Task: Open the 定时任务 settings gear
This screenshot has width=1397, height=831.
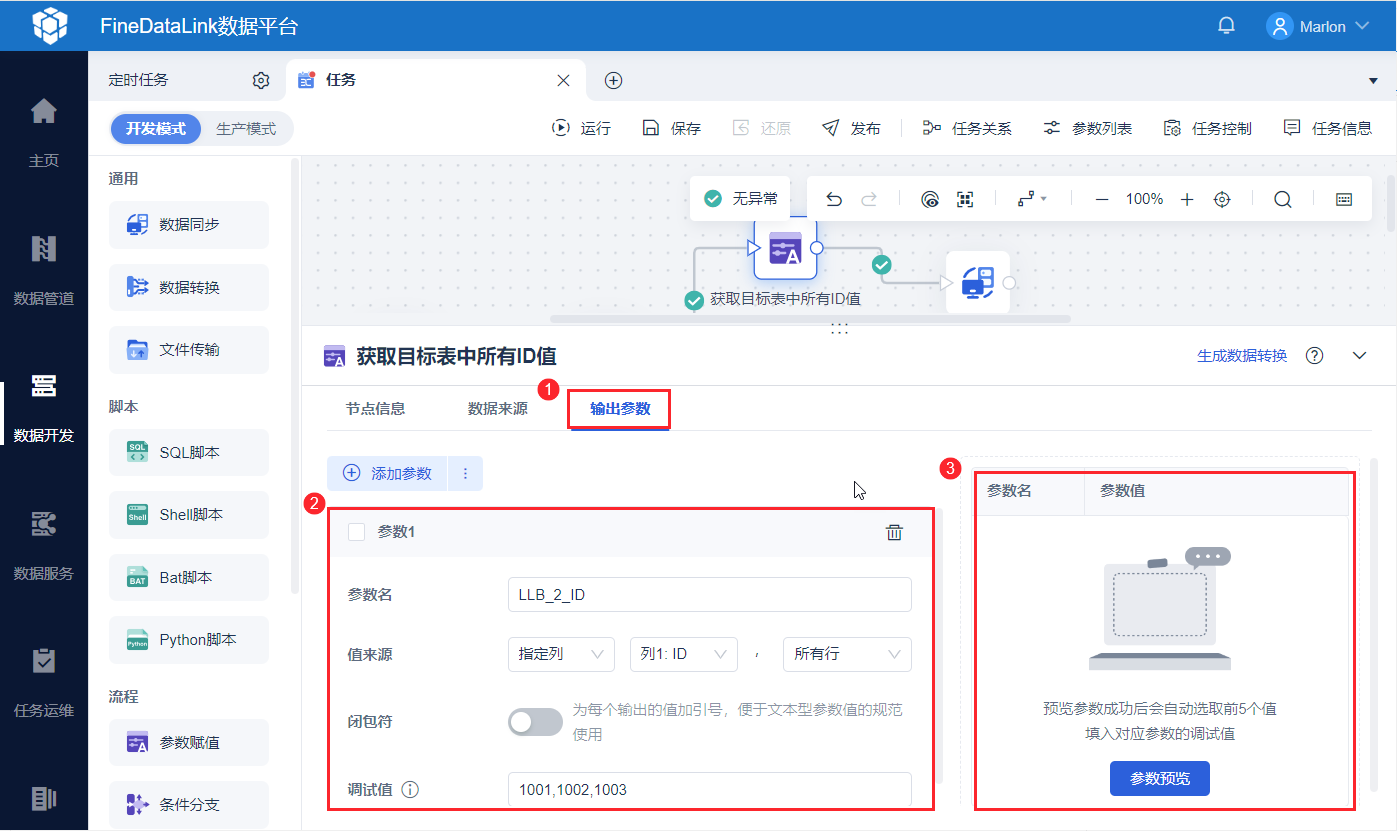Action: pyautogui.click(x=261, y=81)
